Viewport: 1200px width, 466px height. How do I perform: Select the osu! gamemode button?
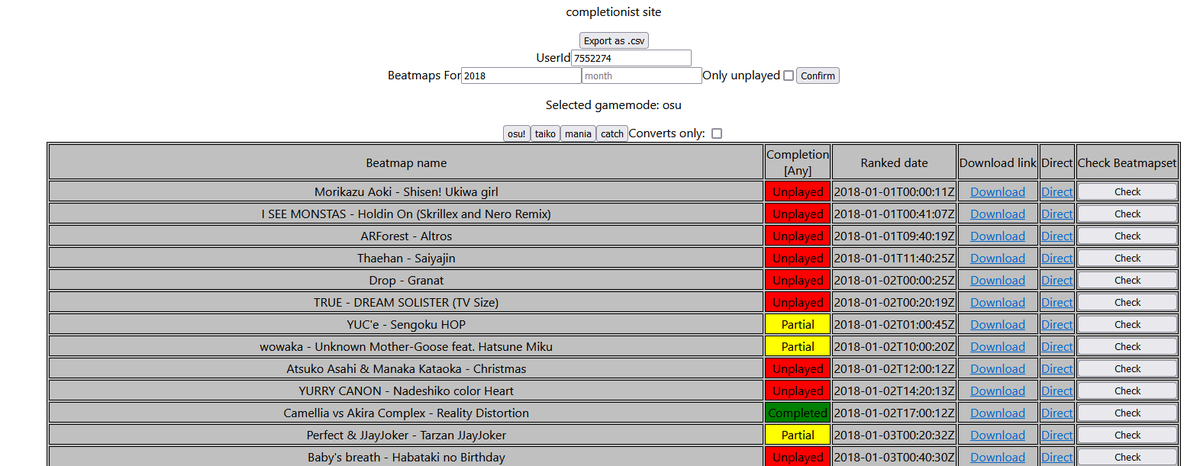[x=516, y=134]
